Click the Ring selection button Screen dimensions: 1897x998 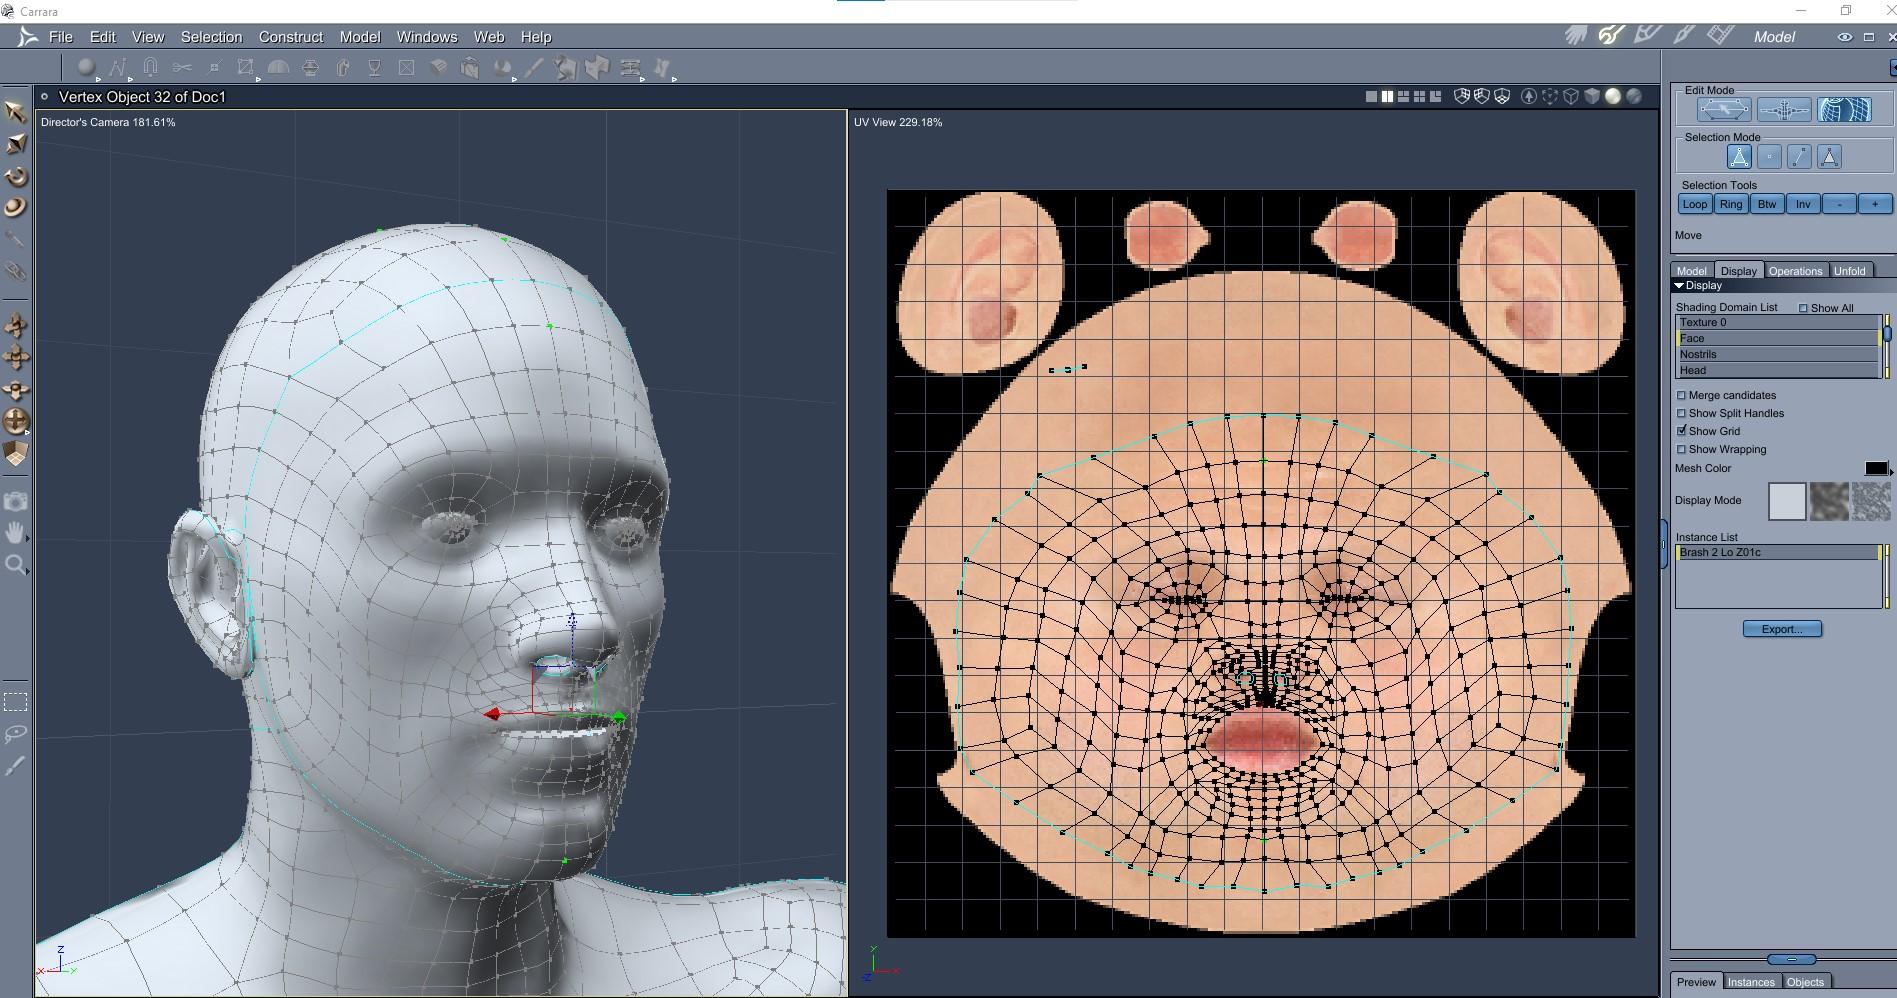(1730, 204)
